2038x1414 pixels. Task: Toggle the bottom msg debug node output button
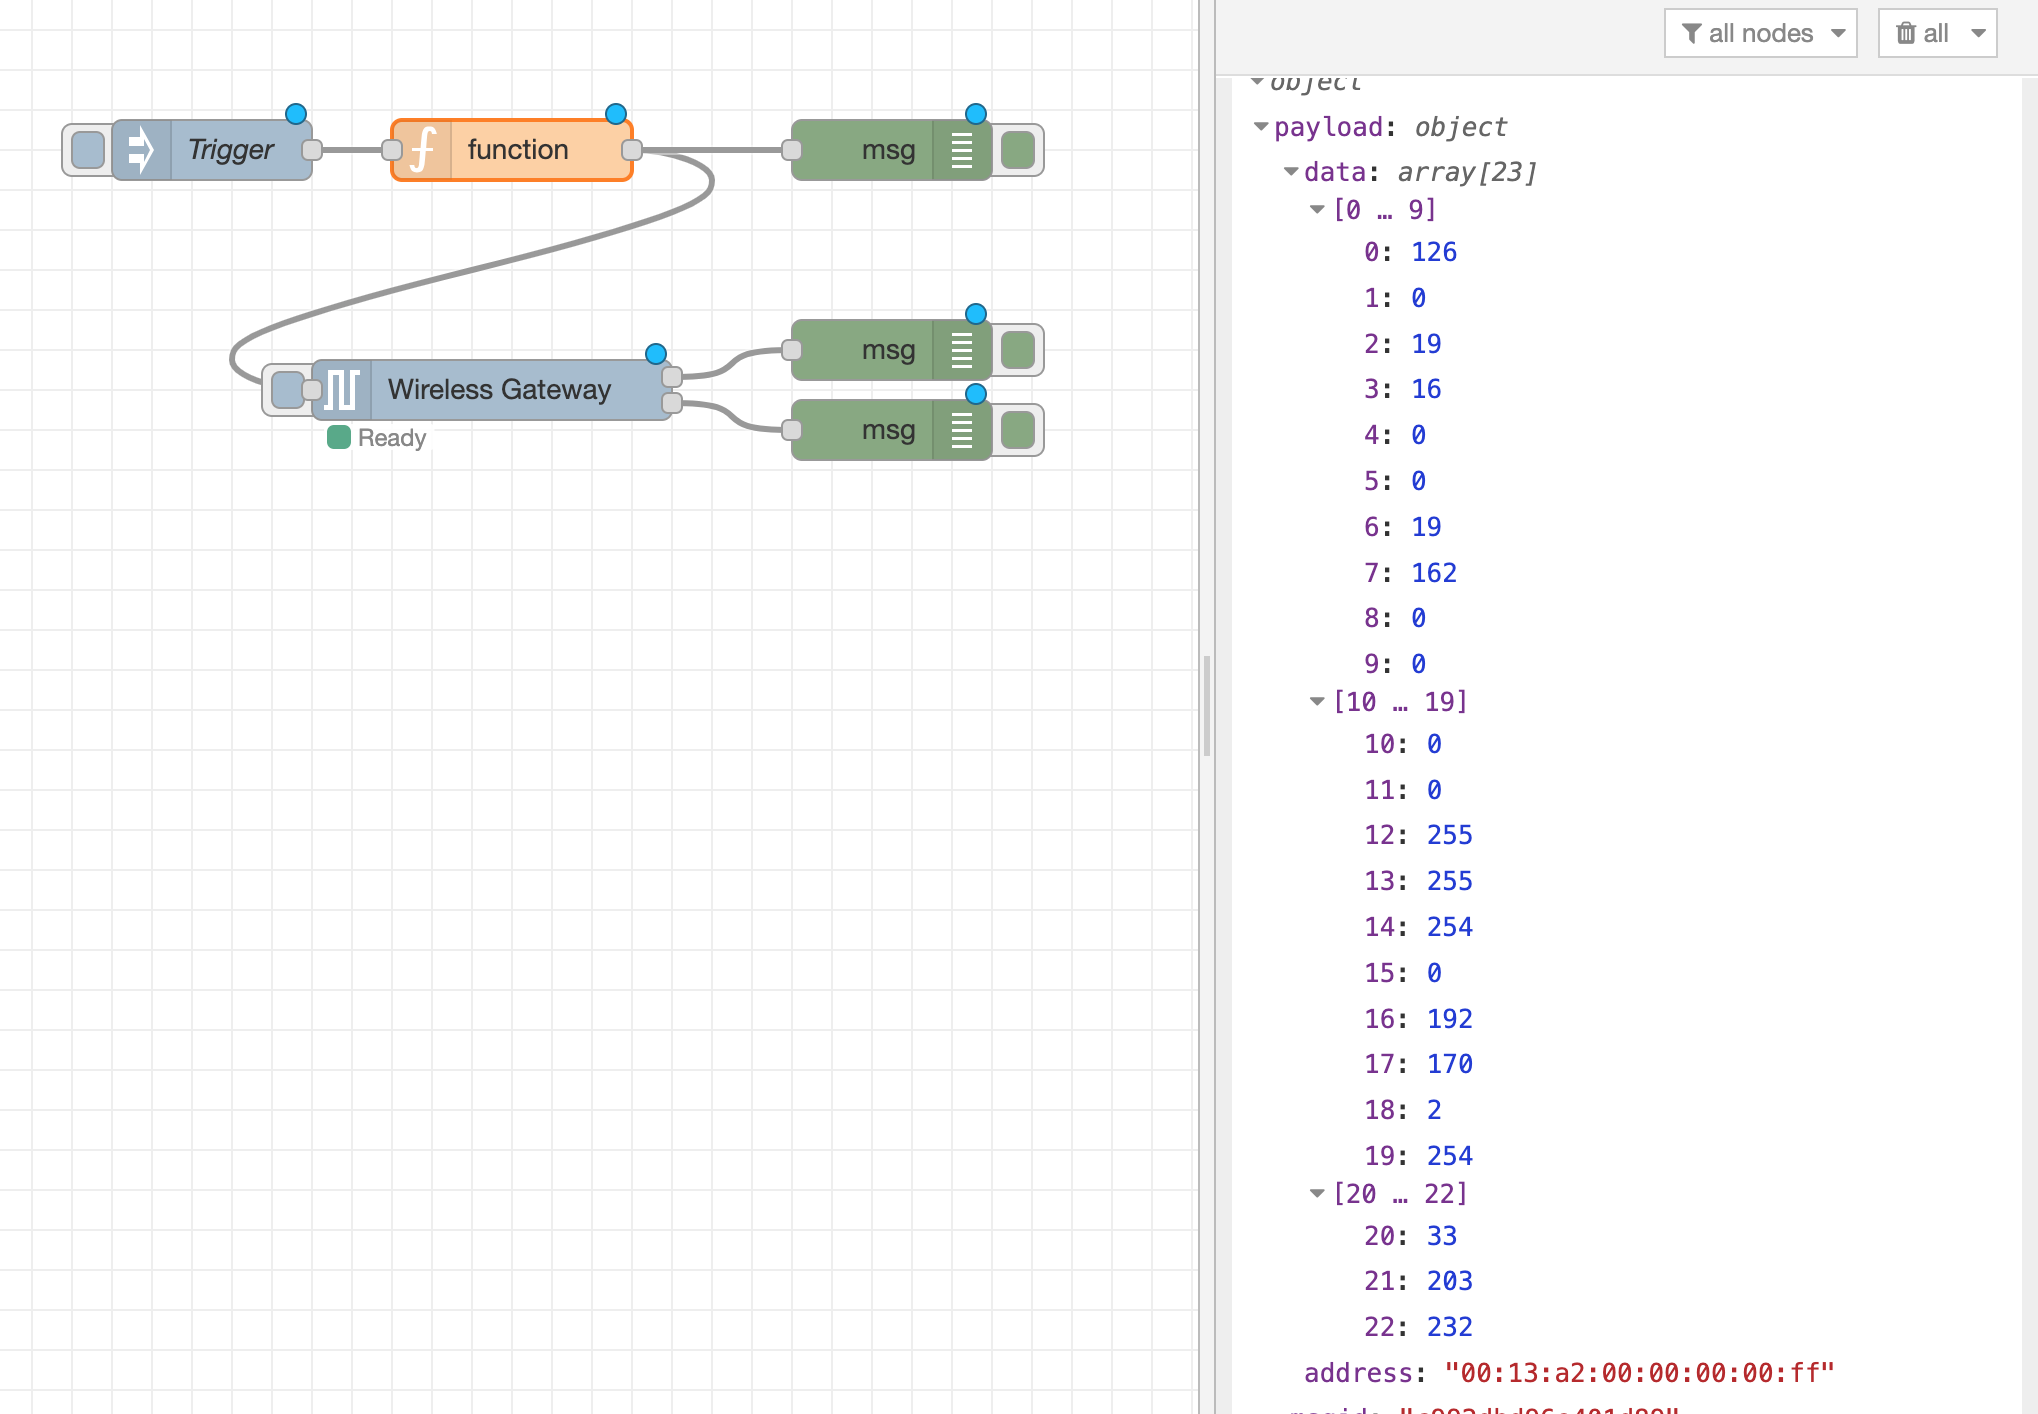pyautogui.click(x=1018, y=430)
